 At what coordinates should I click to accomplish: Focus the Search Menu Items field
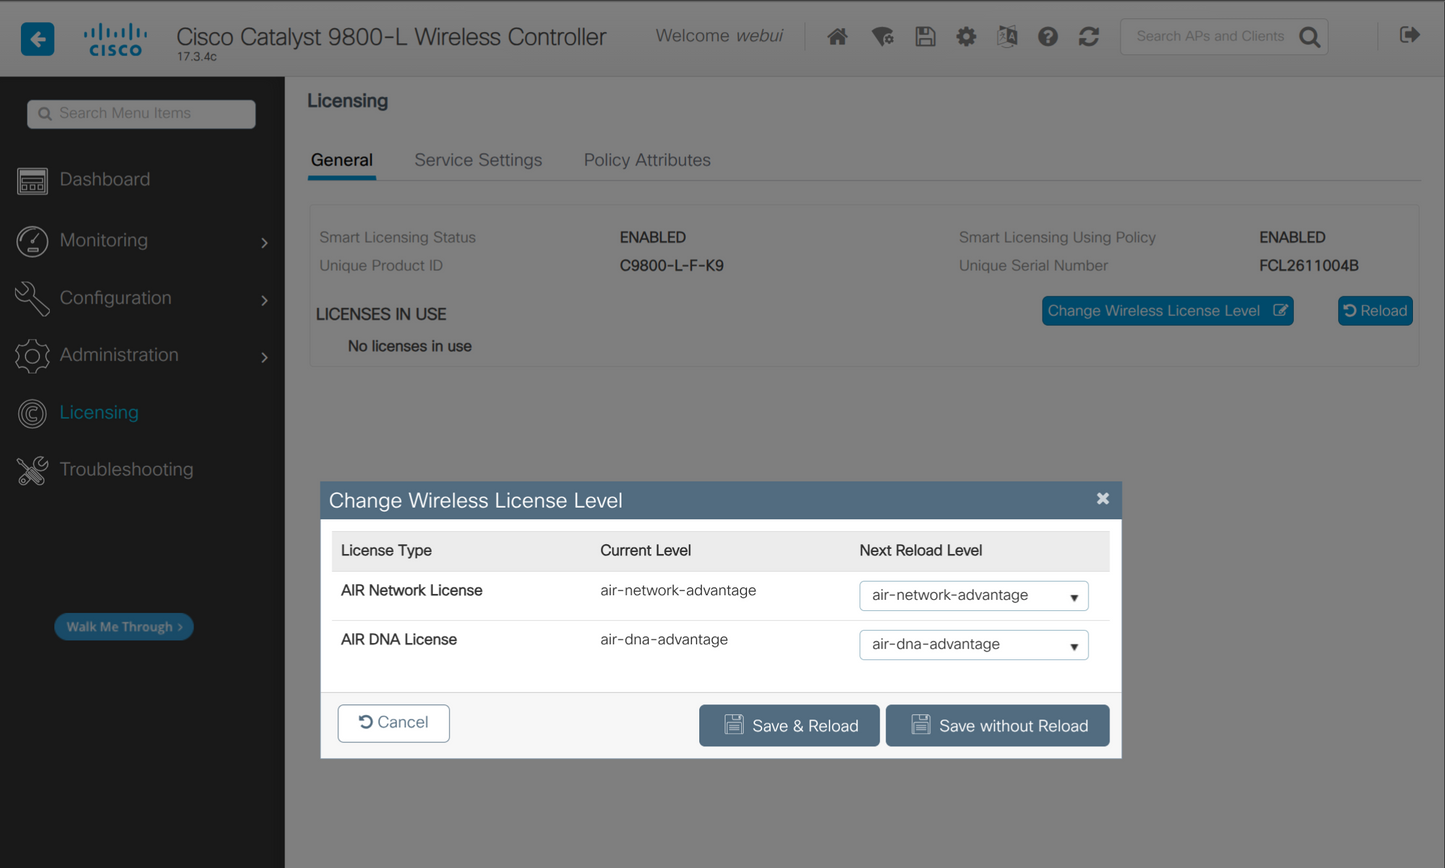[x=141, y=114]
